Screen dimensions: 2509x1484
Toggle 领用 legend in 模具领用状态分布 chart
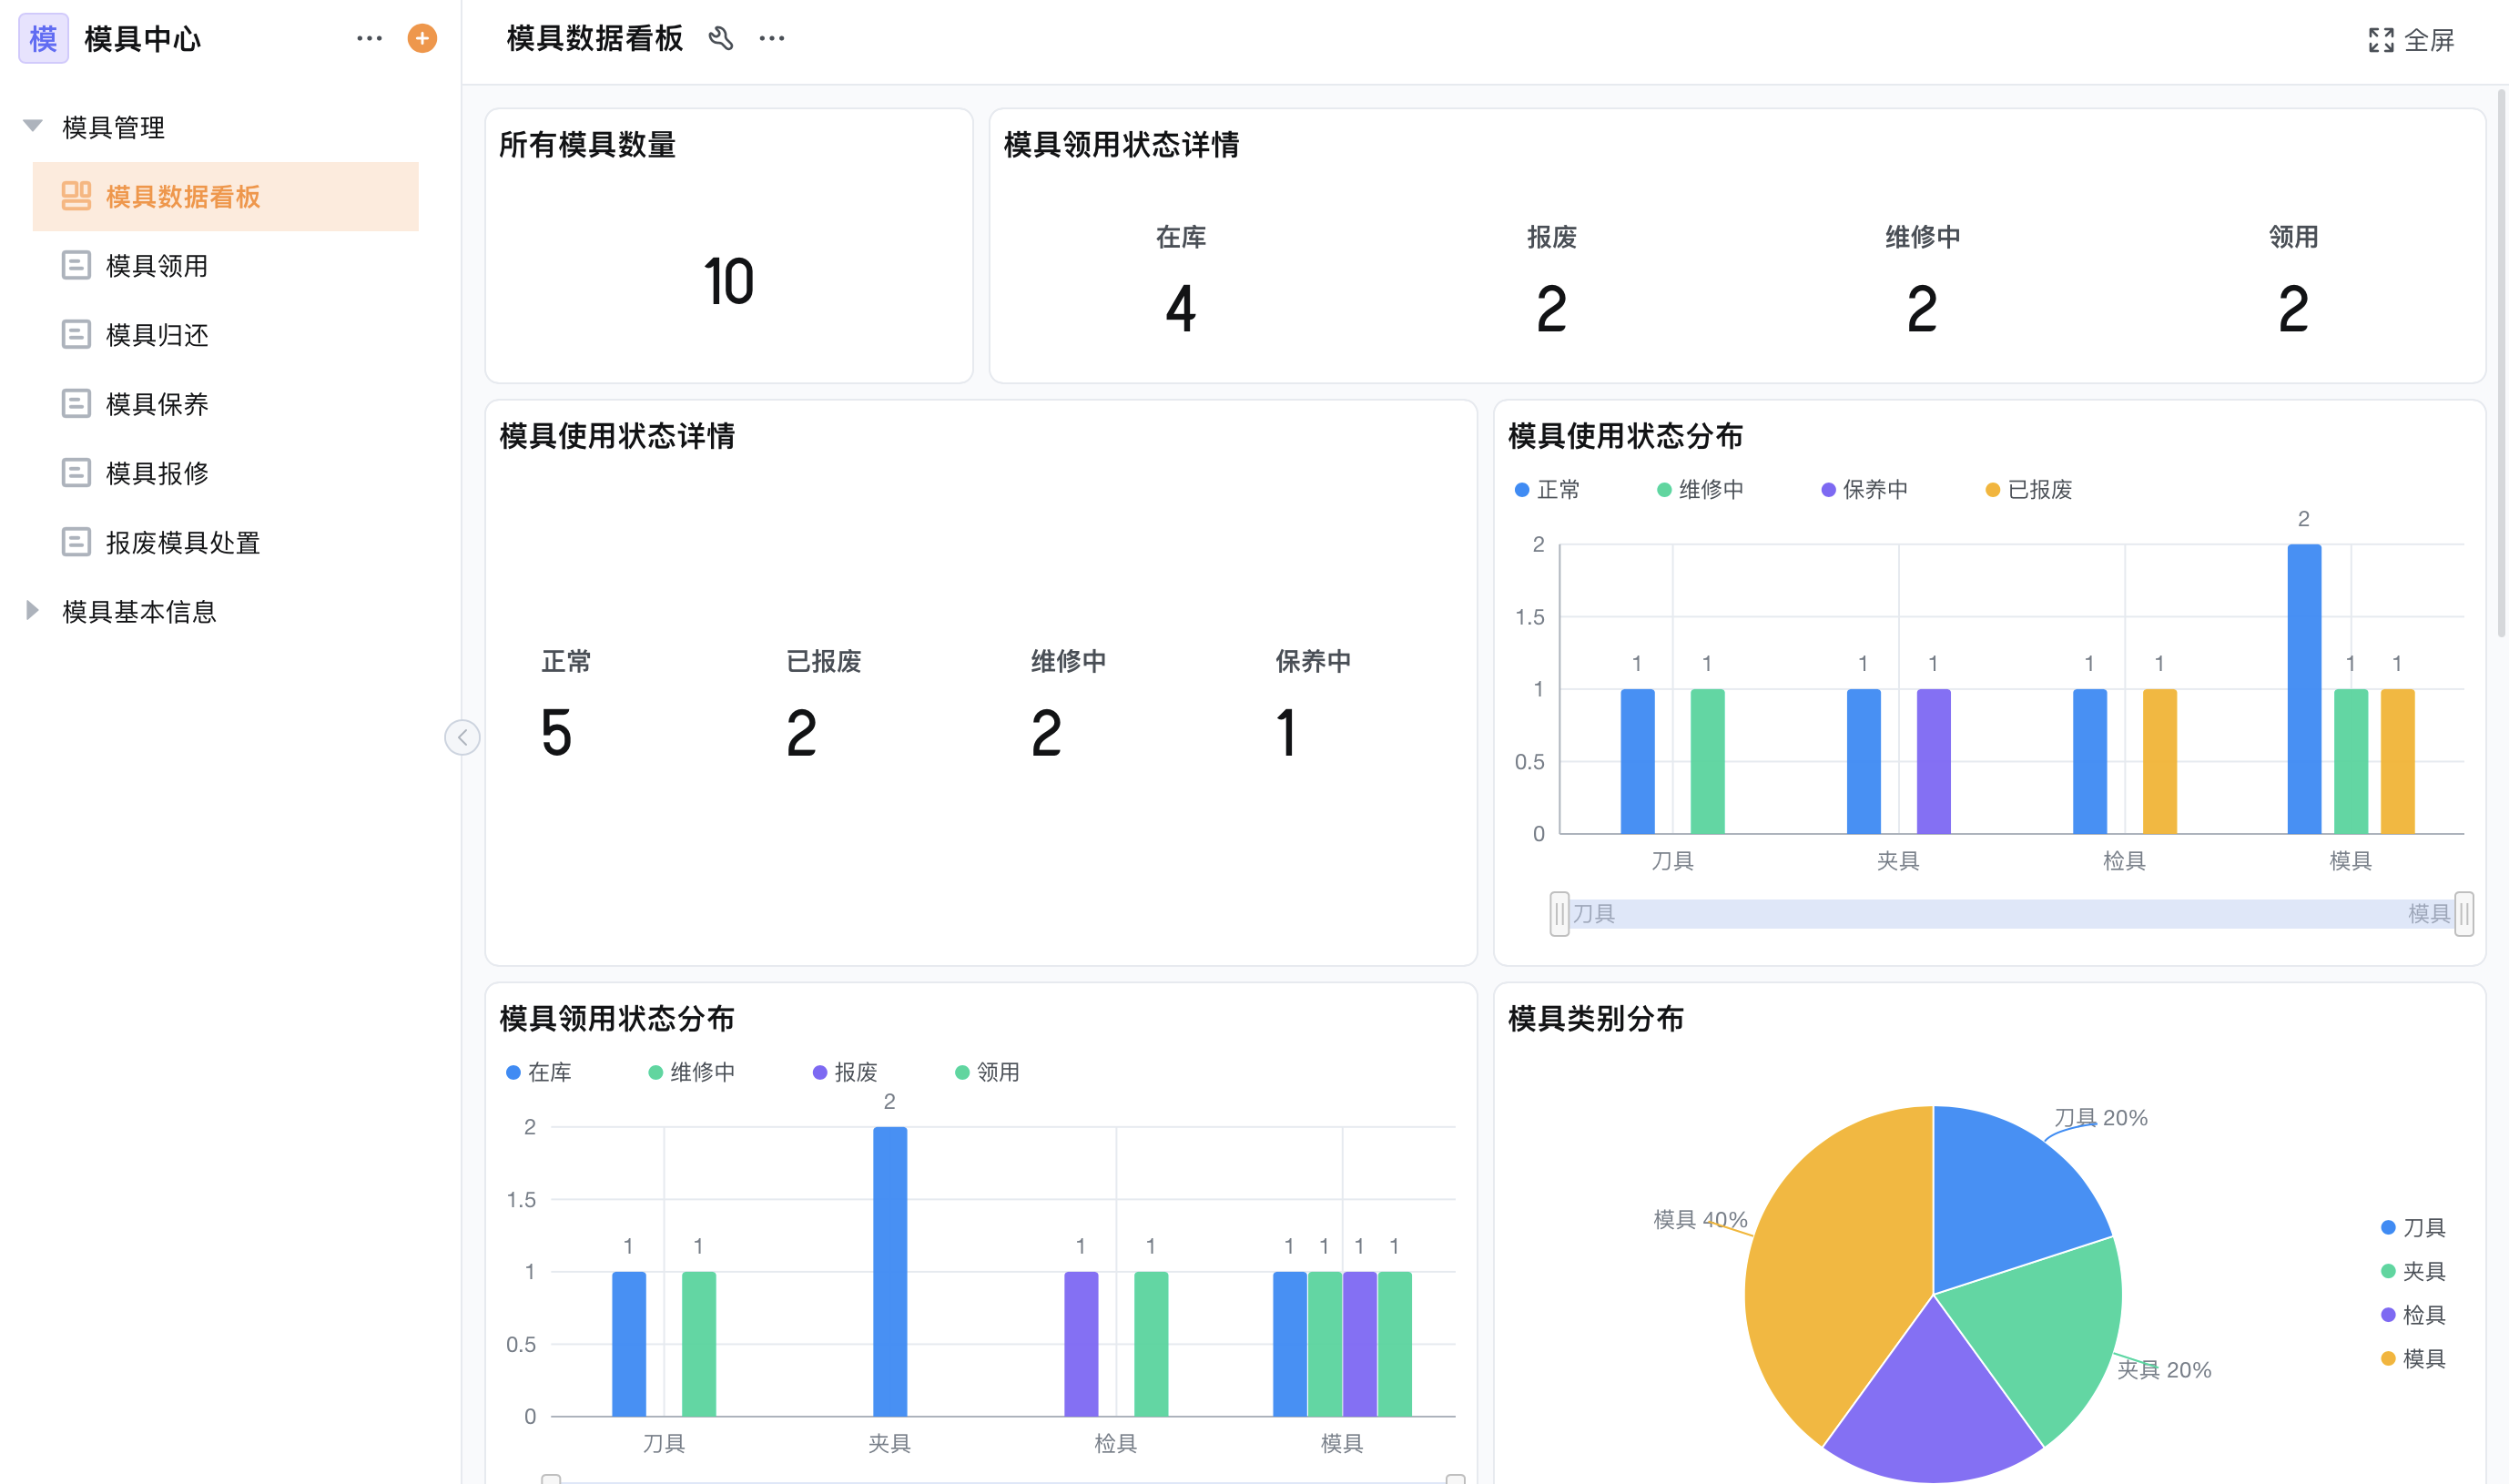987,1072
